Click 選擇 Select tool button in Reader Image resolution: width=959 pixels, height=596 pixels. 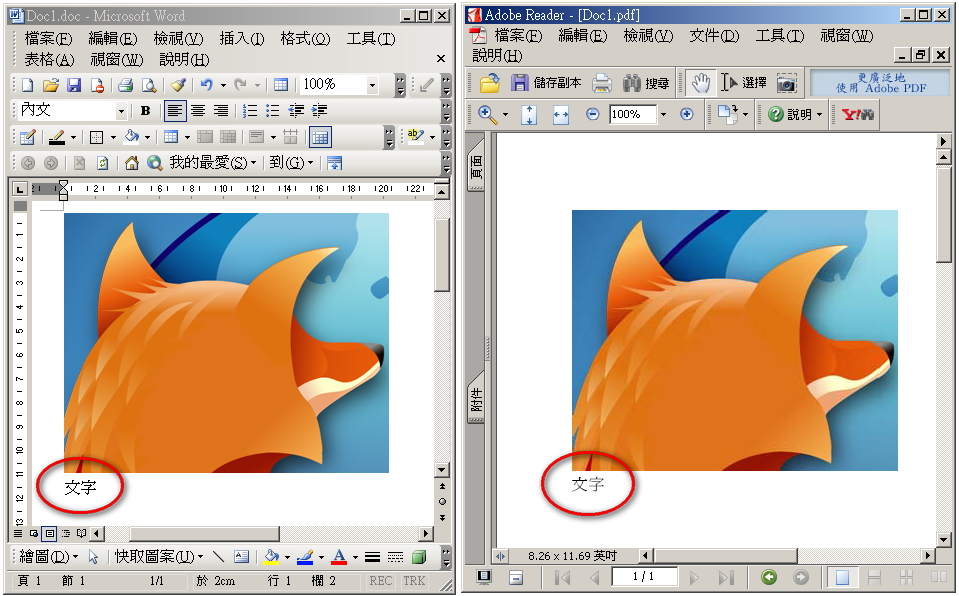(743, 83)
